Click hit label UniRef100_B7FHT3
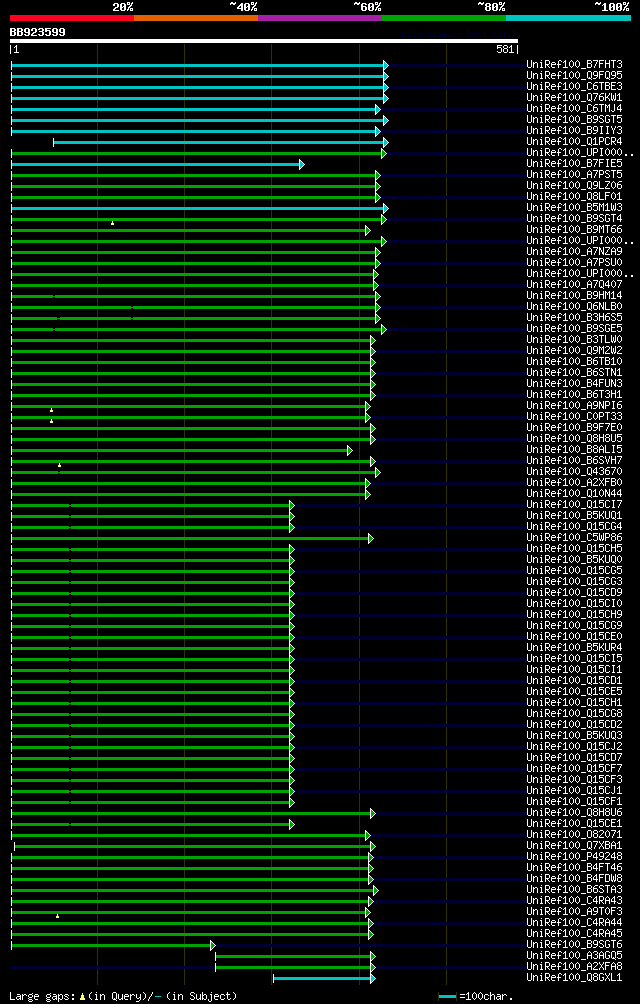640x1004 pixels. tap(574, 65)
